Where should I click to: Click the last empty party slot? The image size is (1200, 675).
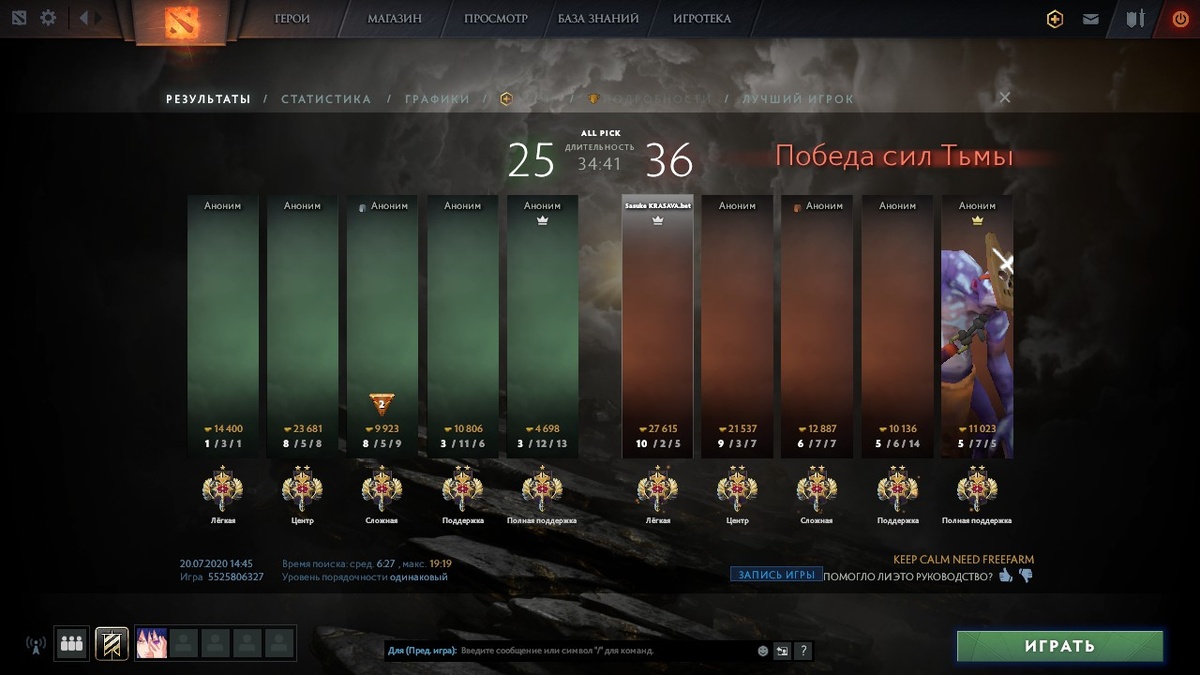[x=279, y=643]
